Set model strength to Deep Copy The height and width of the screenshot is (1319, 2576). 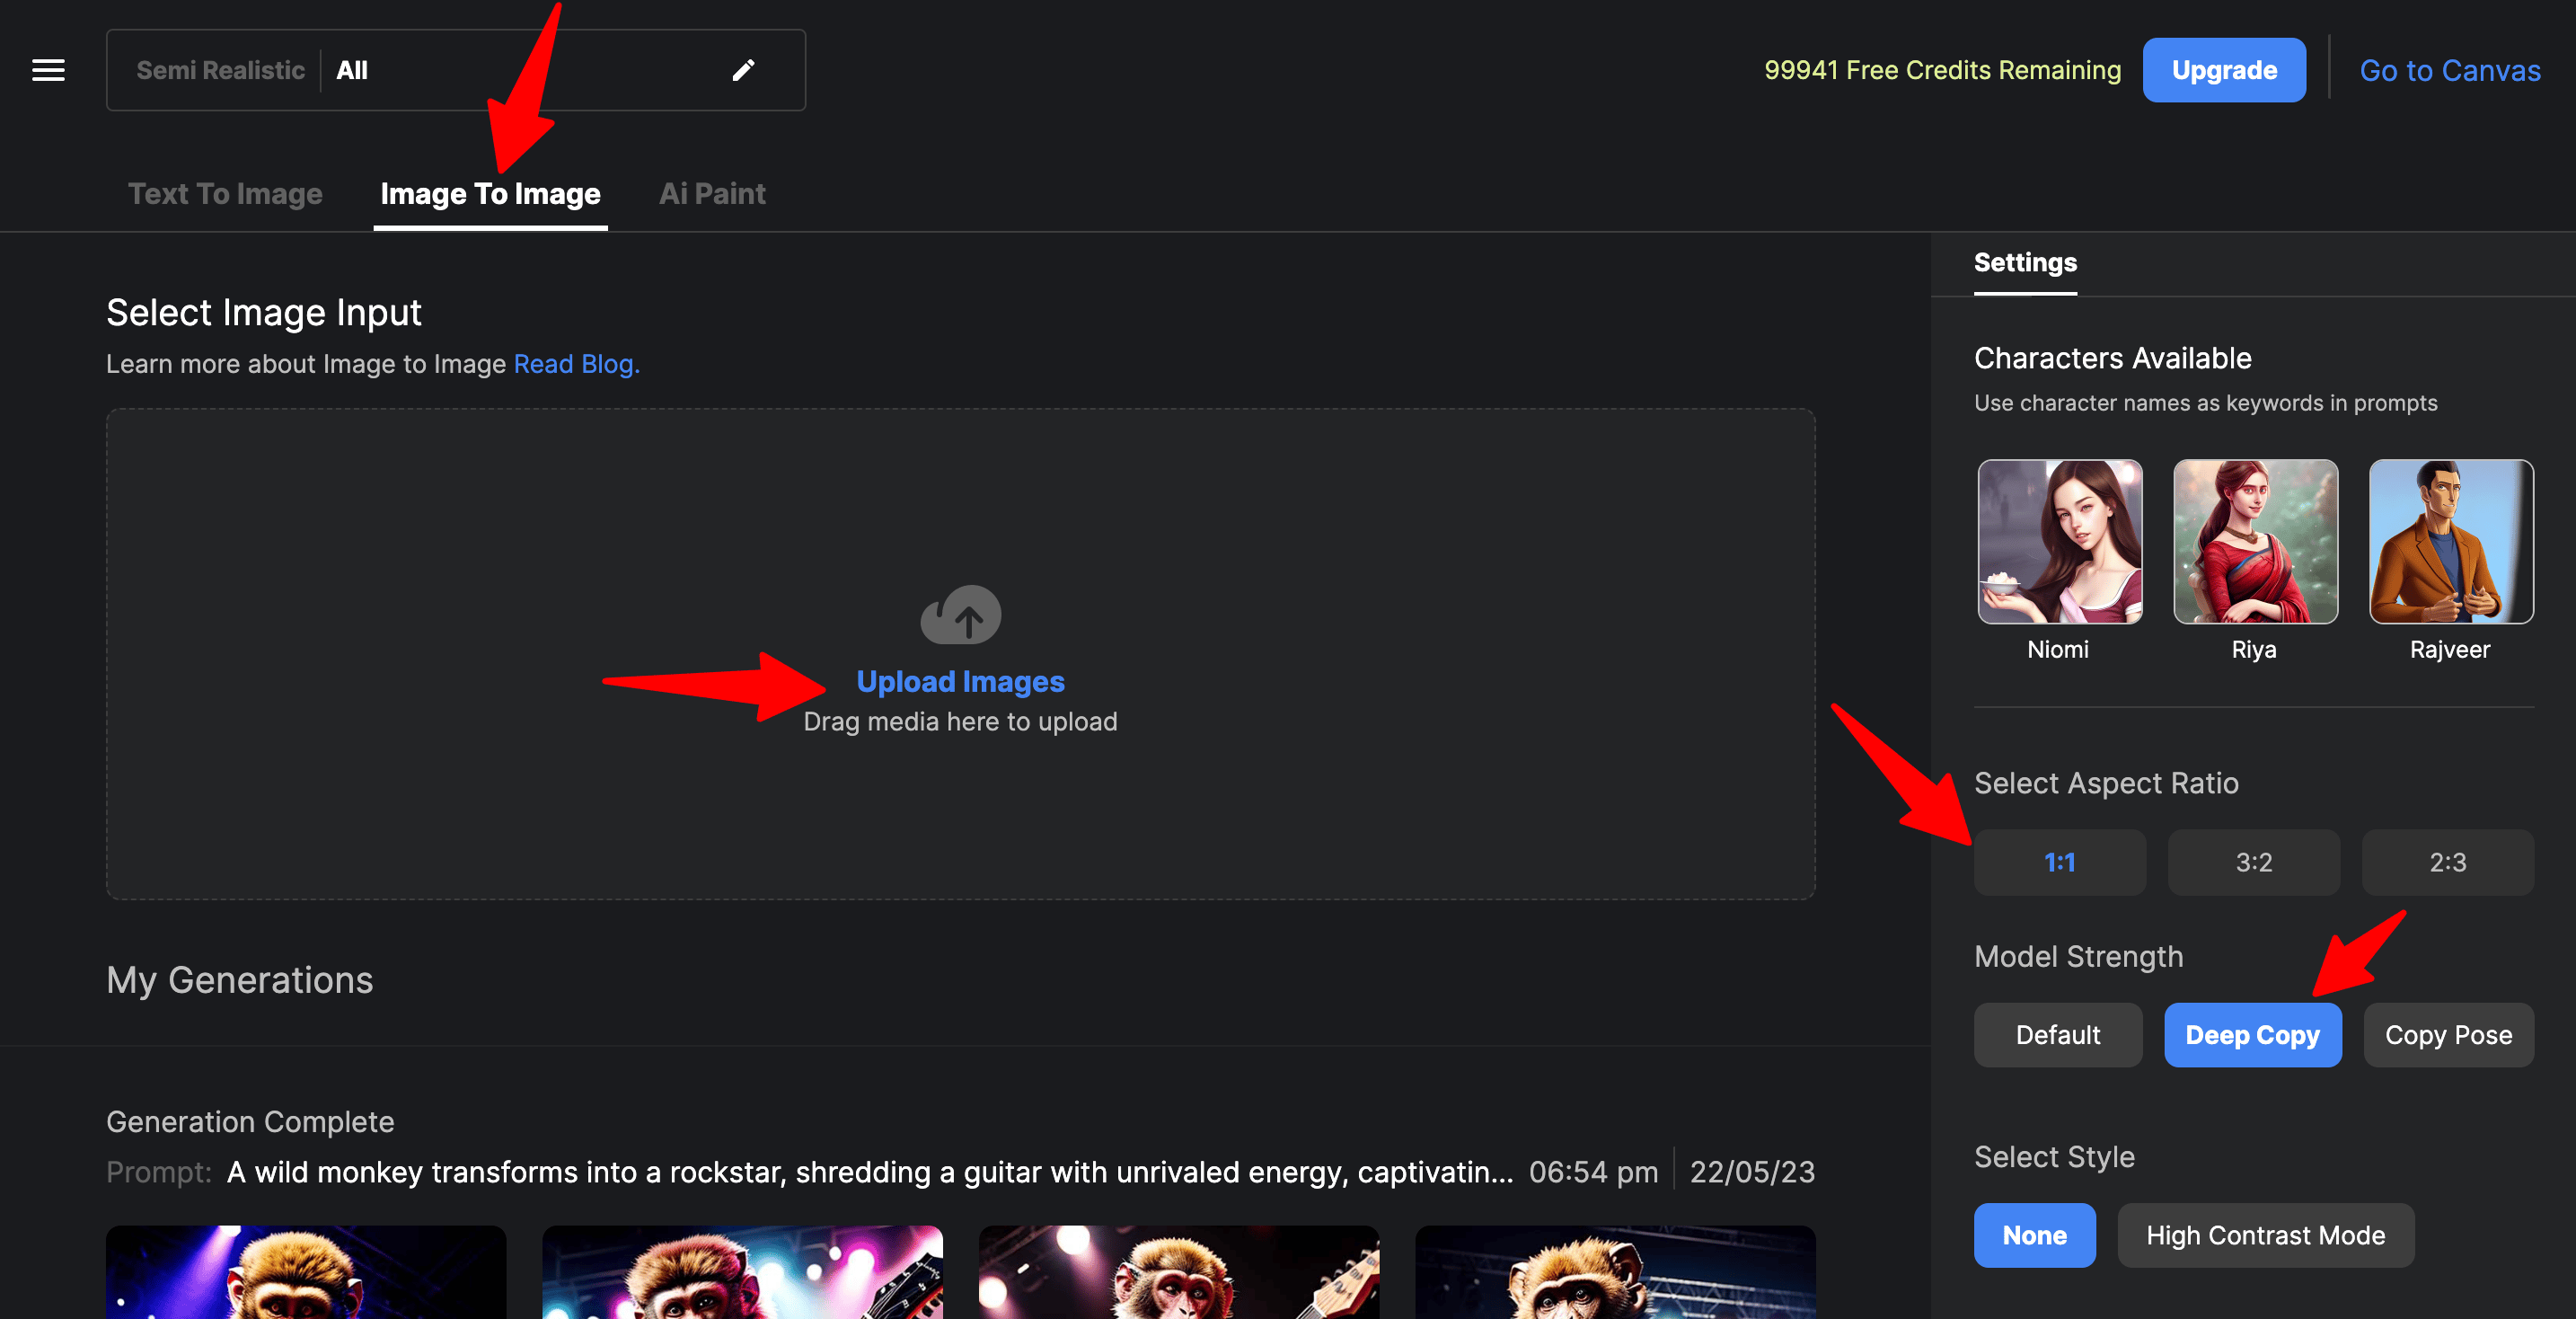pos(2252,1035)
